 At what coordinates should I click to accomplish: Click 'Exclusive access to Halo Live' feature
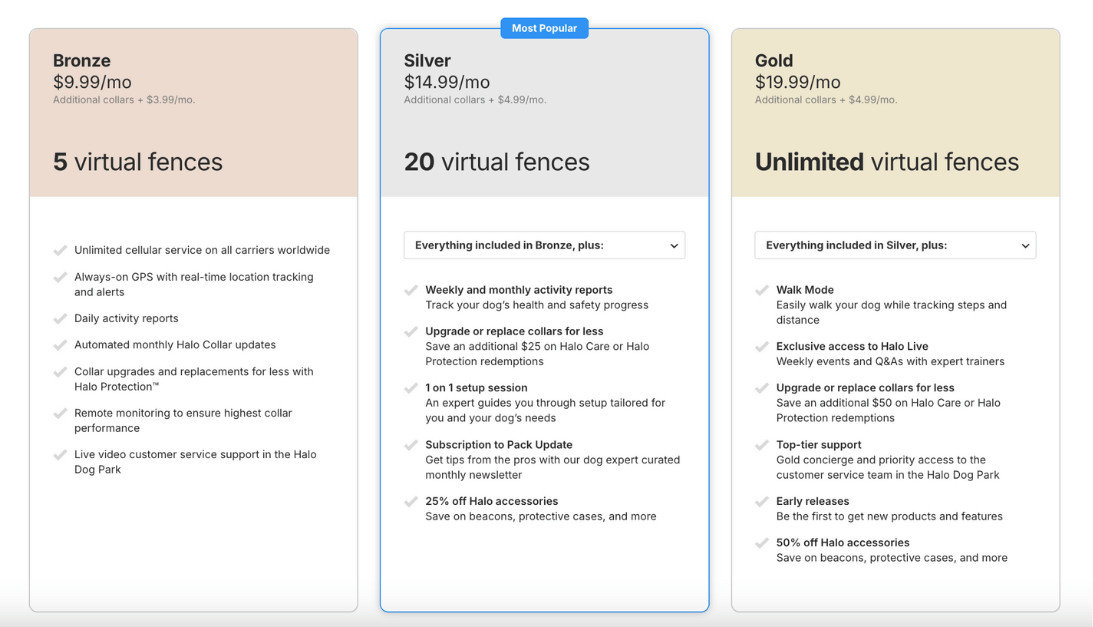click(x=852, y=347)
